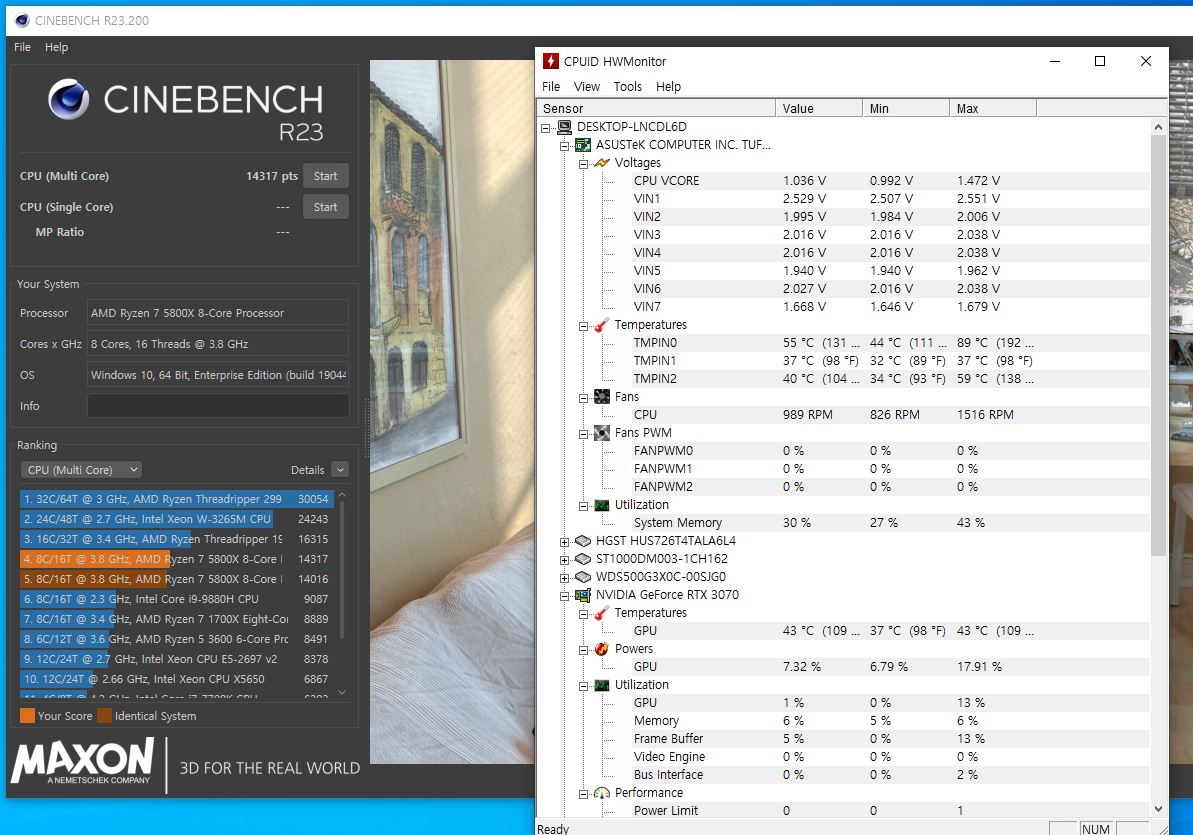This screenshot has width=1193, height=835.
Task: Open Cinebench File menu
Action: 22,47
